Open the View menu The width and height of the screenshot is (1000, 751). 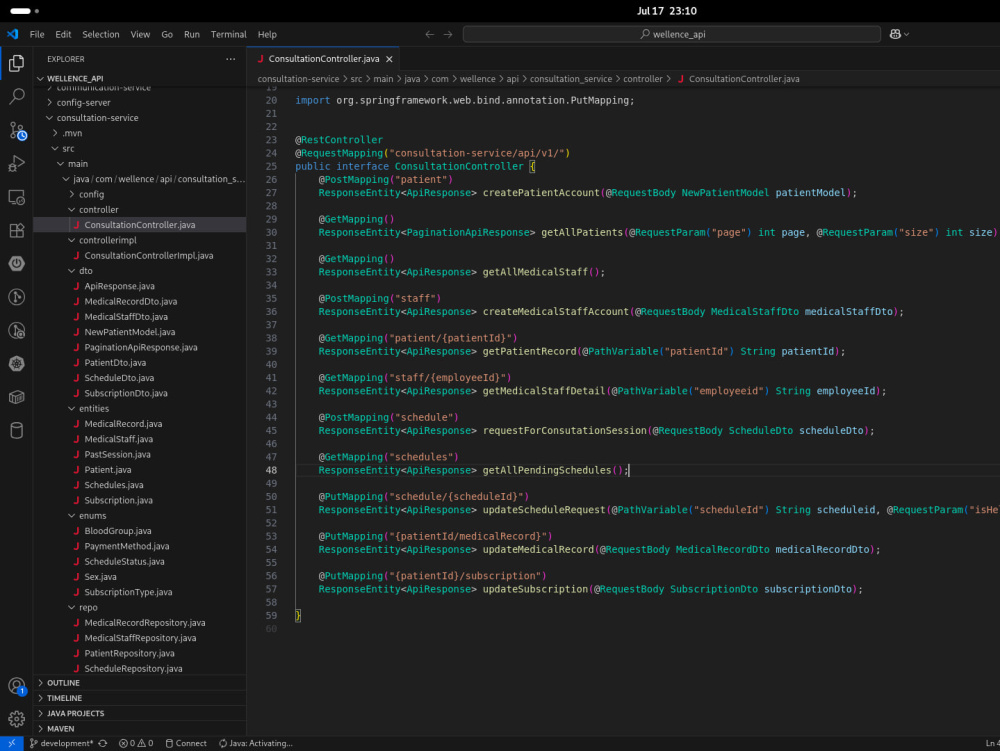(x=140, y=34)
